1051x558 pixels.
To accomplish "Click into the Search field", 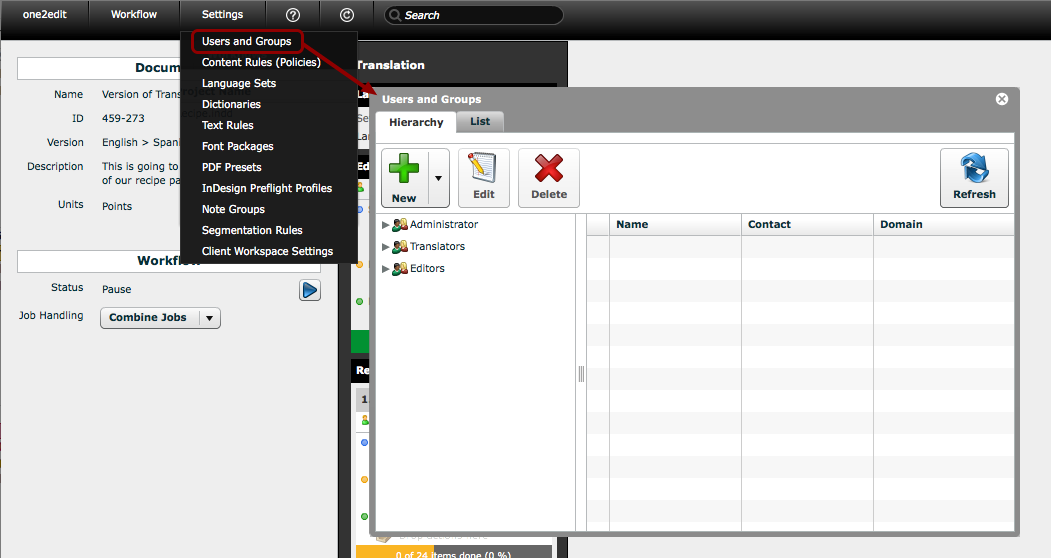I will tap(474, 15).
